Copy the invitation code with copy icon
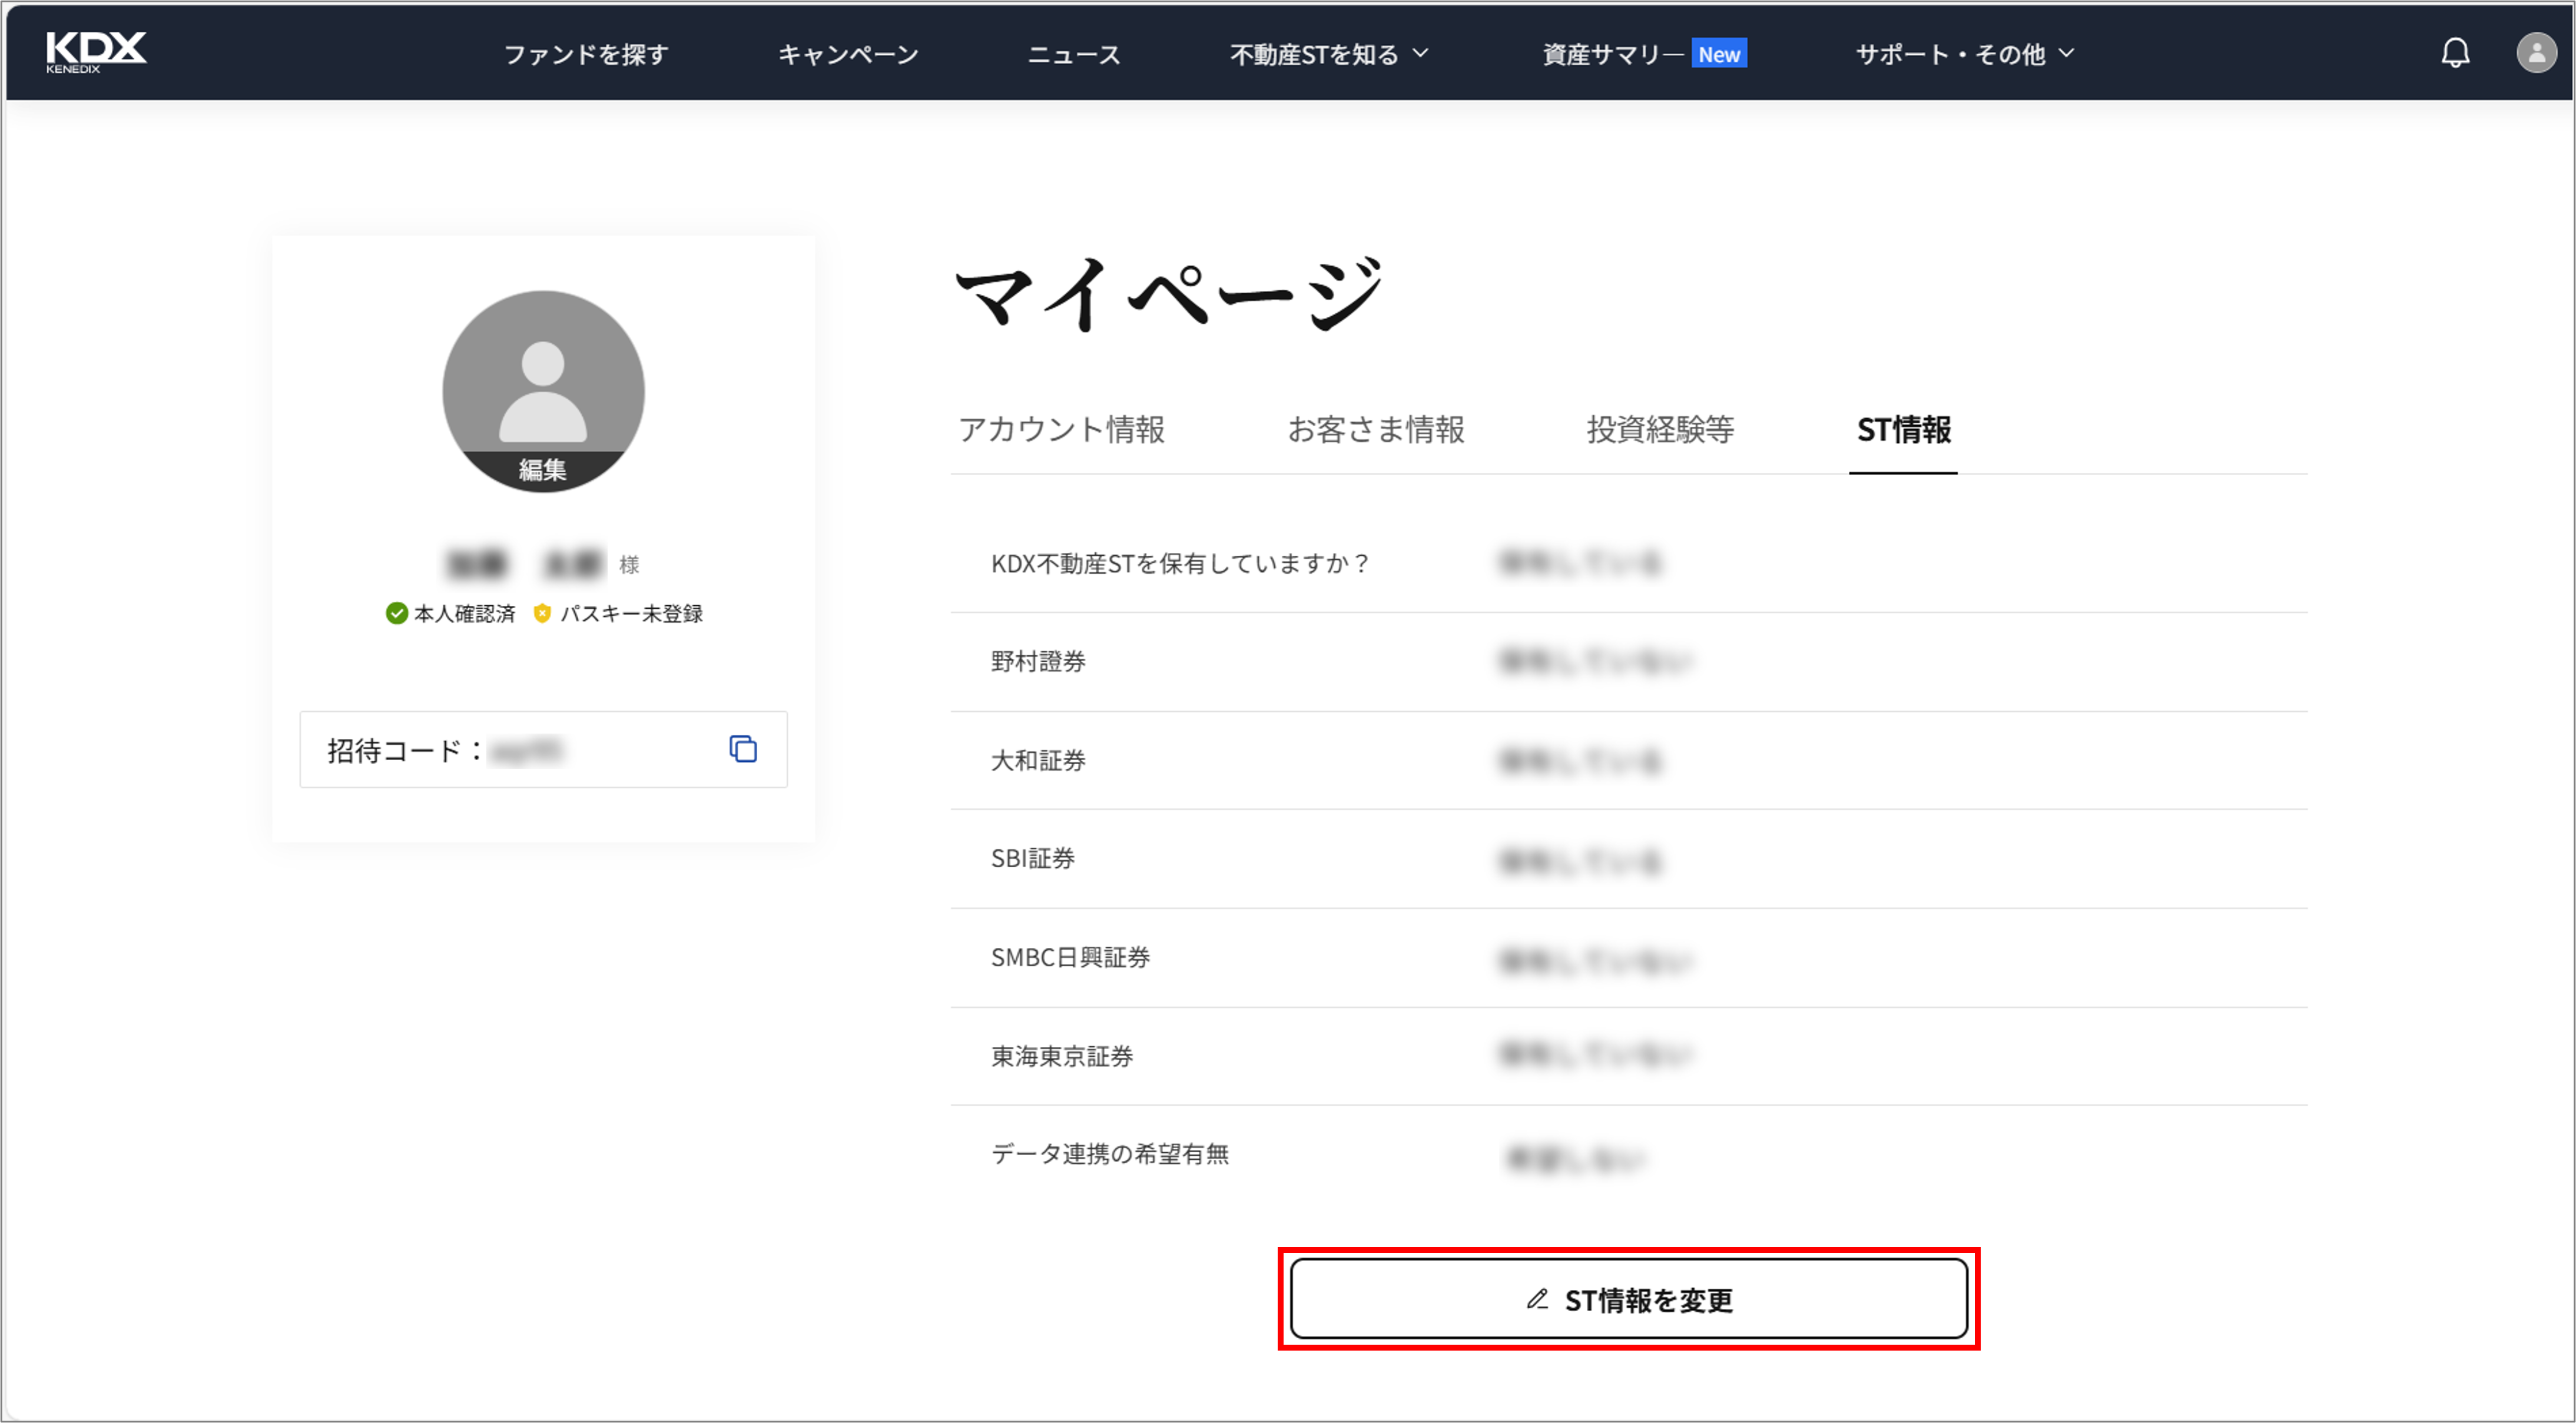 (743, 749)
